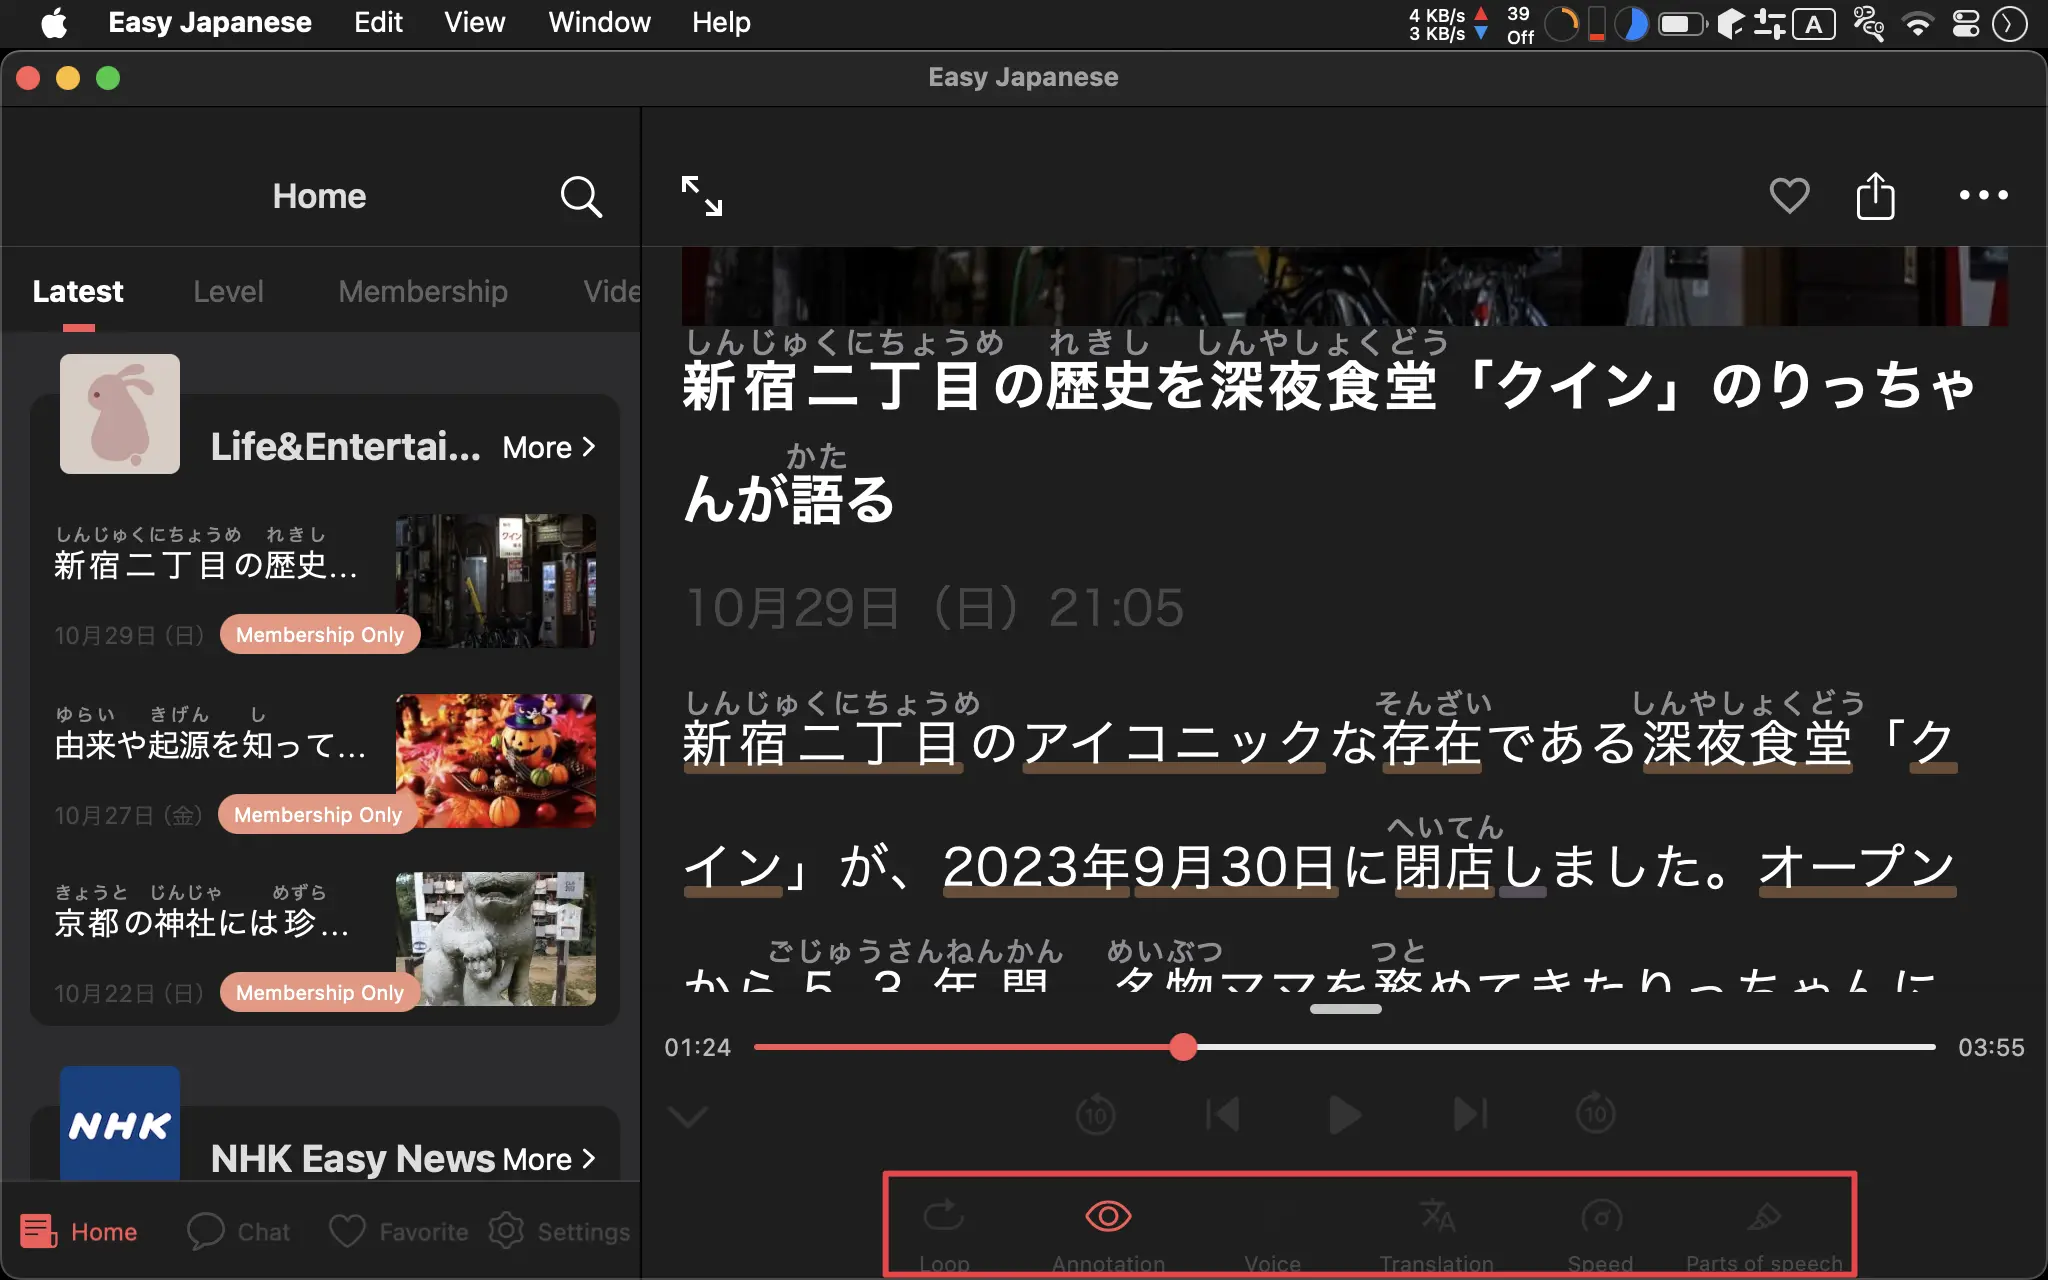Toggle the Translation option
This screenshot has width=2048, height=1280.
pyautogui.click(x=1437, y=1235)
